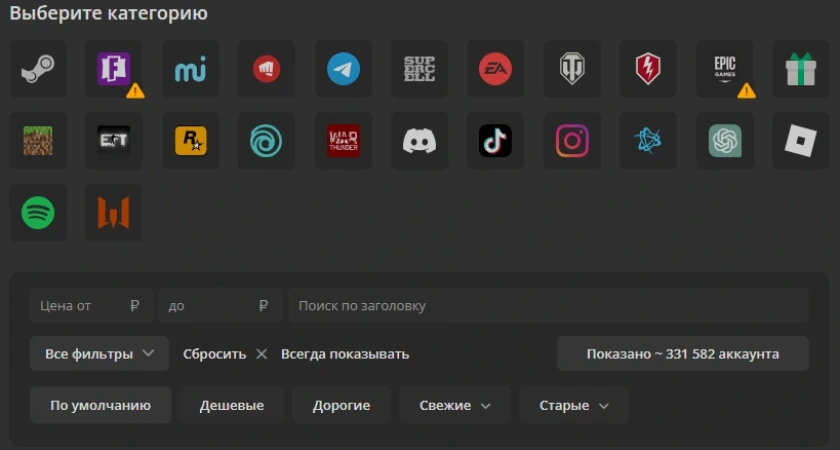Select the World of Tanks category
This screenshot has height=450, width=840.
(x=572, y=69)
